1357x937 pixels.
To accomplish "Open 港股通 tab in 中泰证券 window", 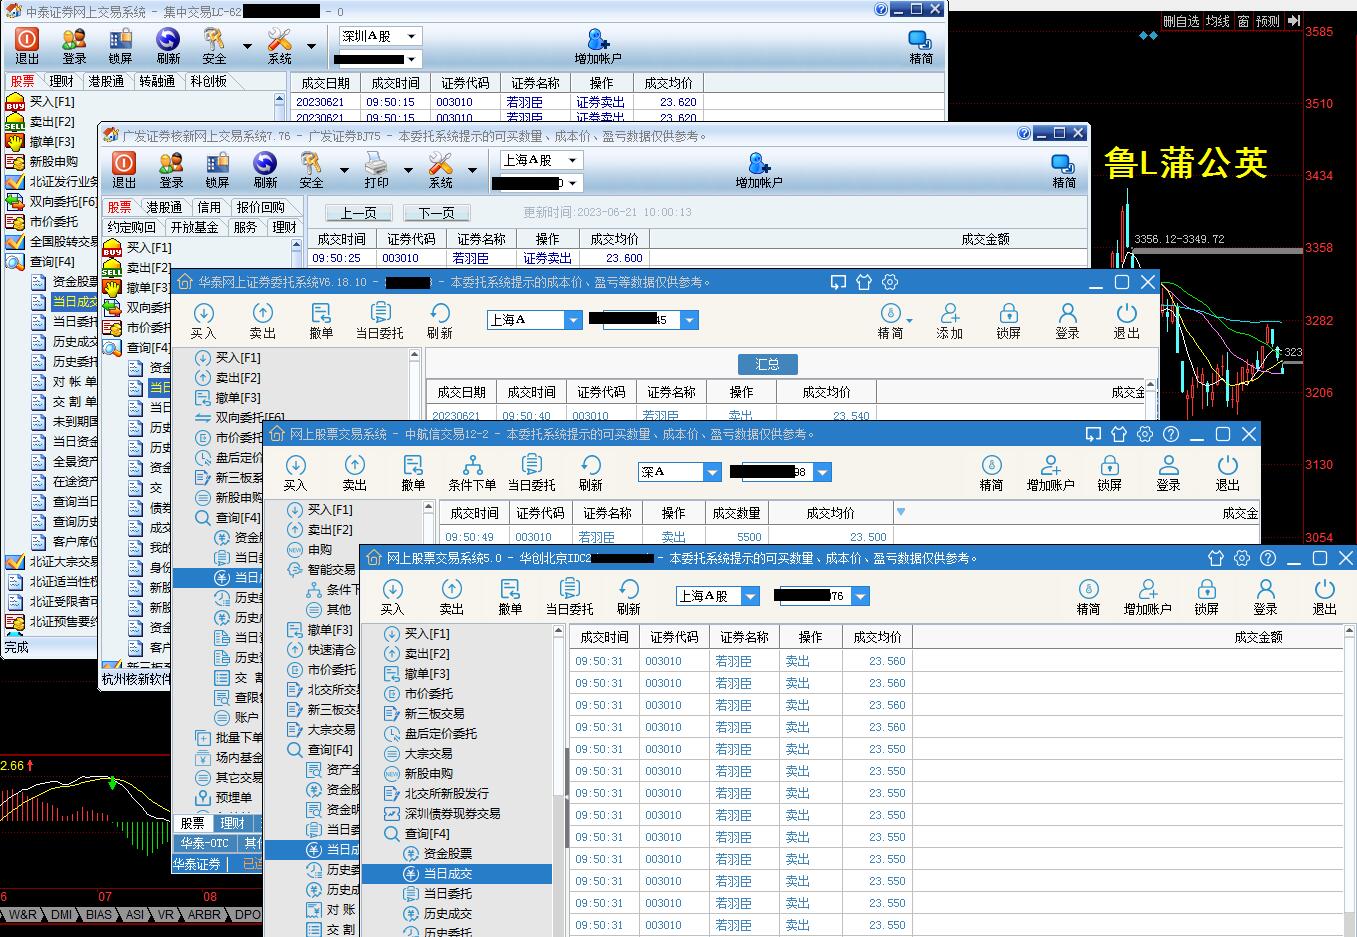I will click(x=106, y=81).
